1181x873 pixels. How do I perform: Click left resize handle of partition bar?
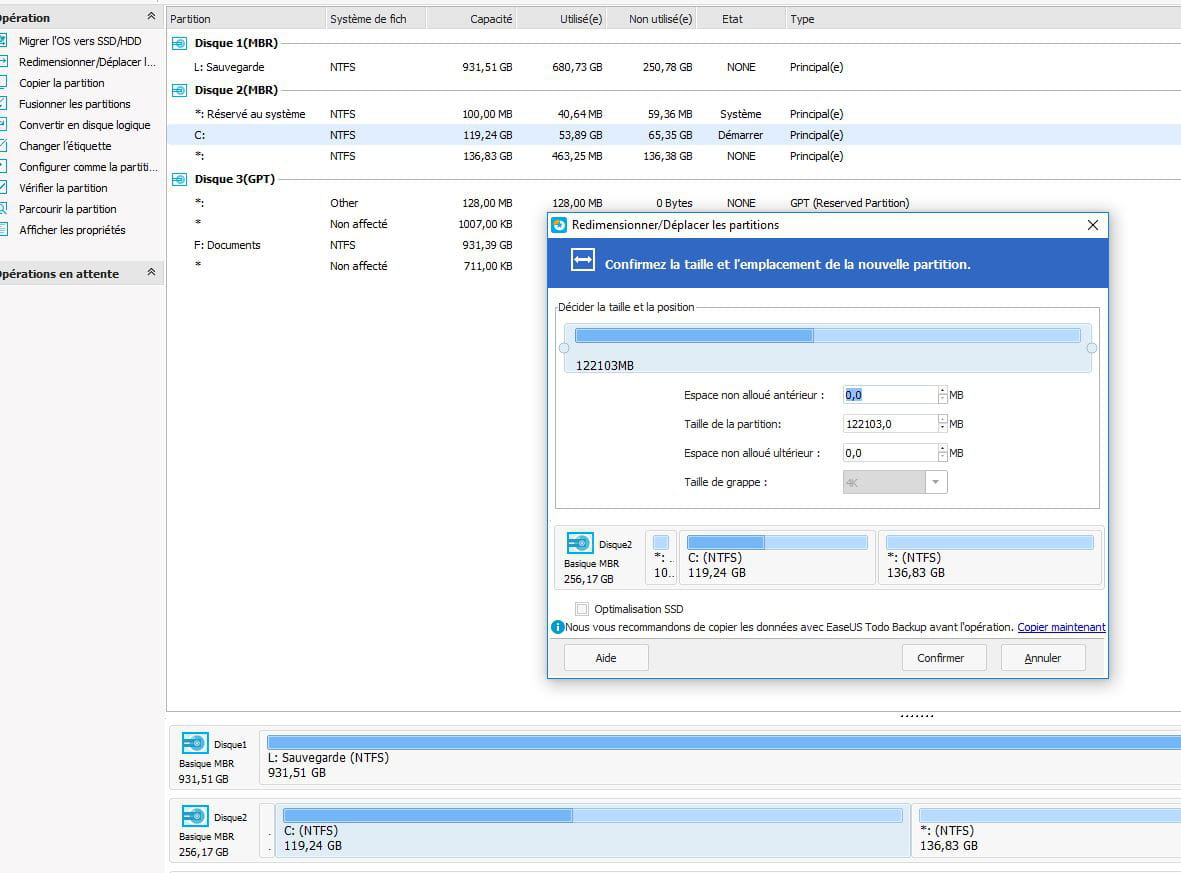(564, 348)
